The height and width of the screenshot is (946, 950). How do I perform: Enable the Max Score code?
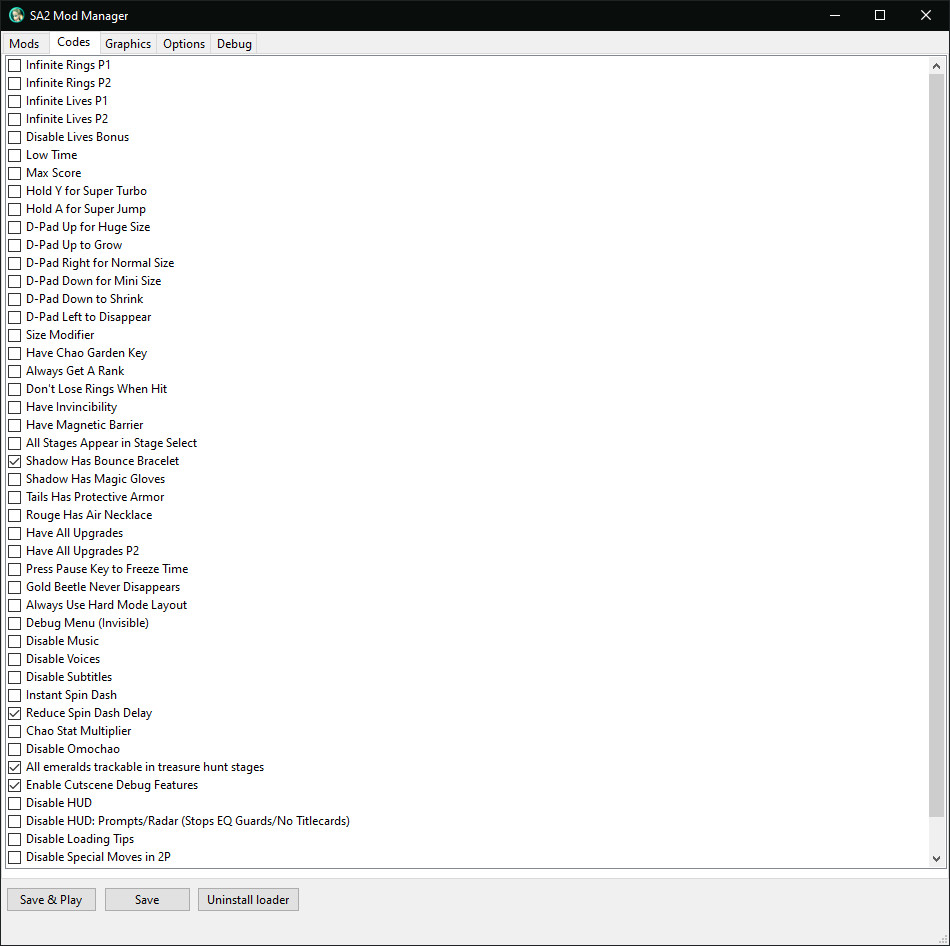coord(15,173)
